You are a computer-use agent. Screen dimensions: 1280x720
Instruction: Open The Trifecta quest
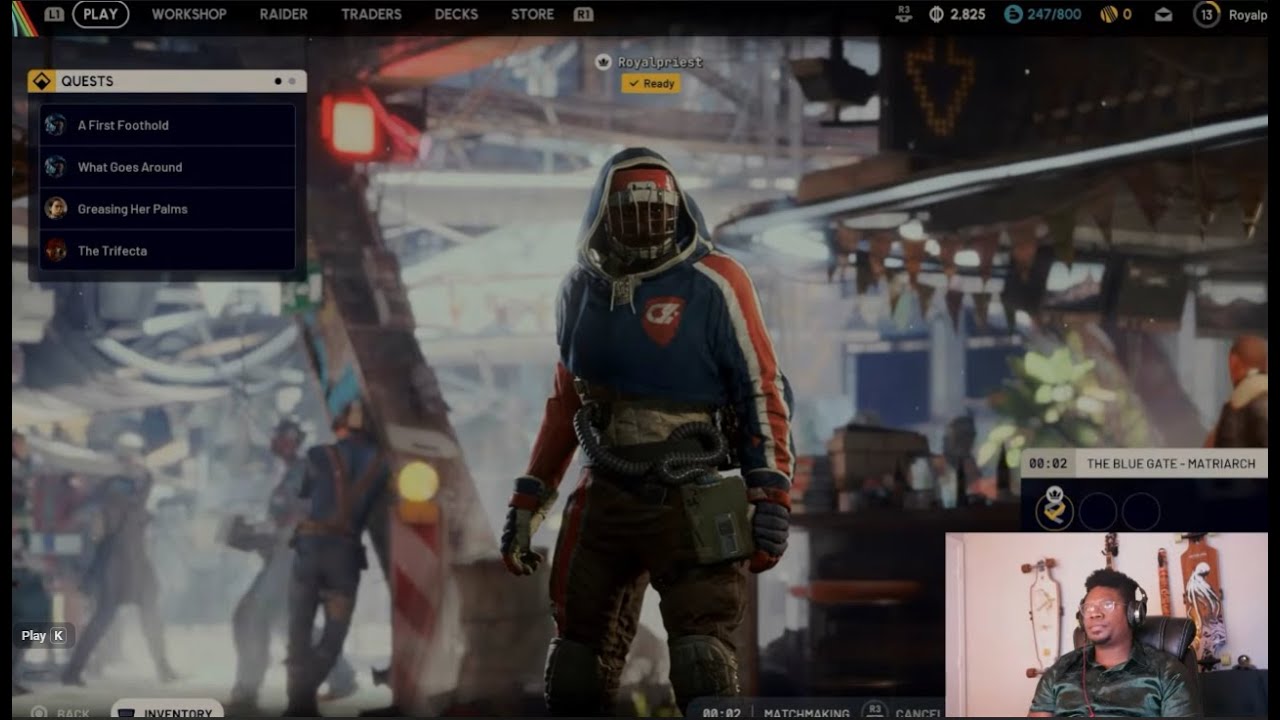coord(167,251)
